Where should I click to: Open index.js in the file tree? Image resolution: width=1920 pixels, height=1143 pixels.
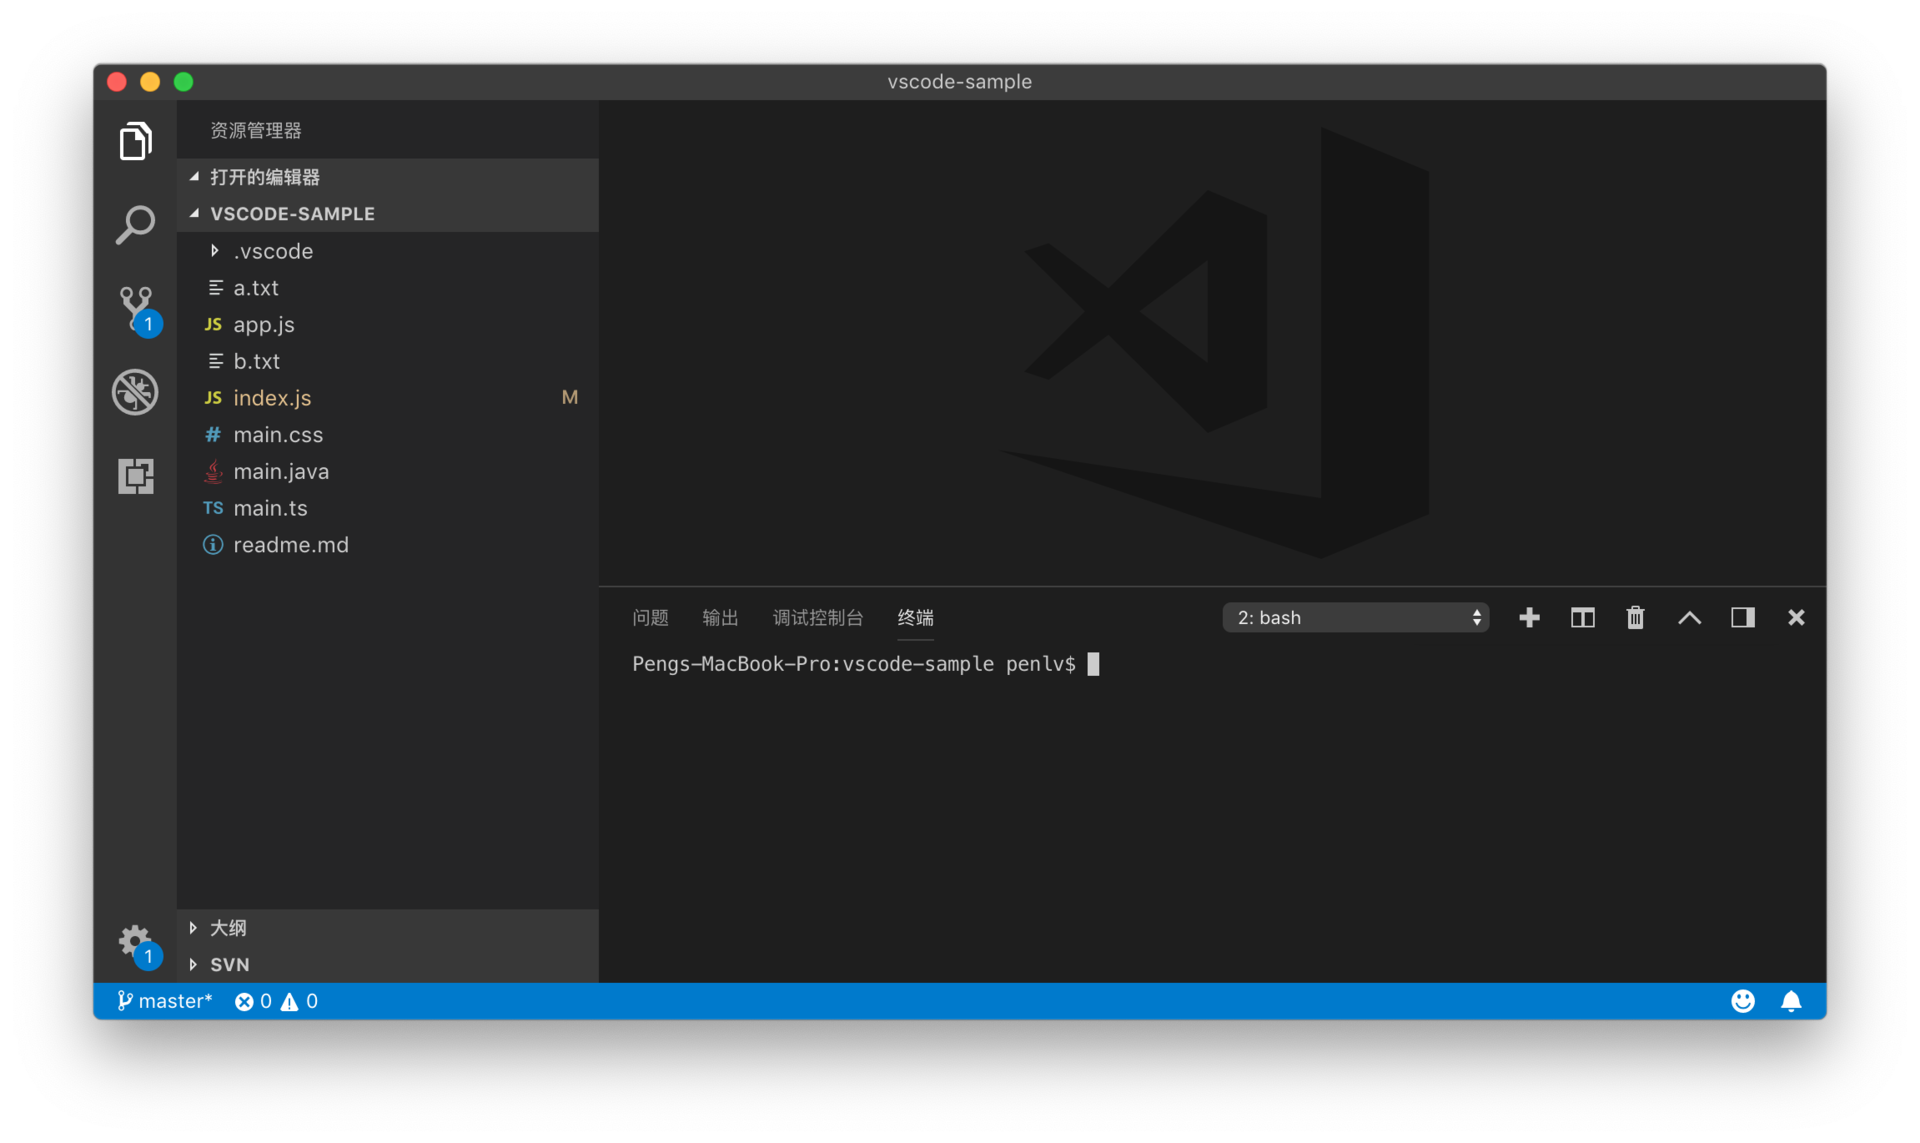272,398
